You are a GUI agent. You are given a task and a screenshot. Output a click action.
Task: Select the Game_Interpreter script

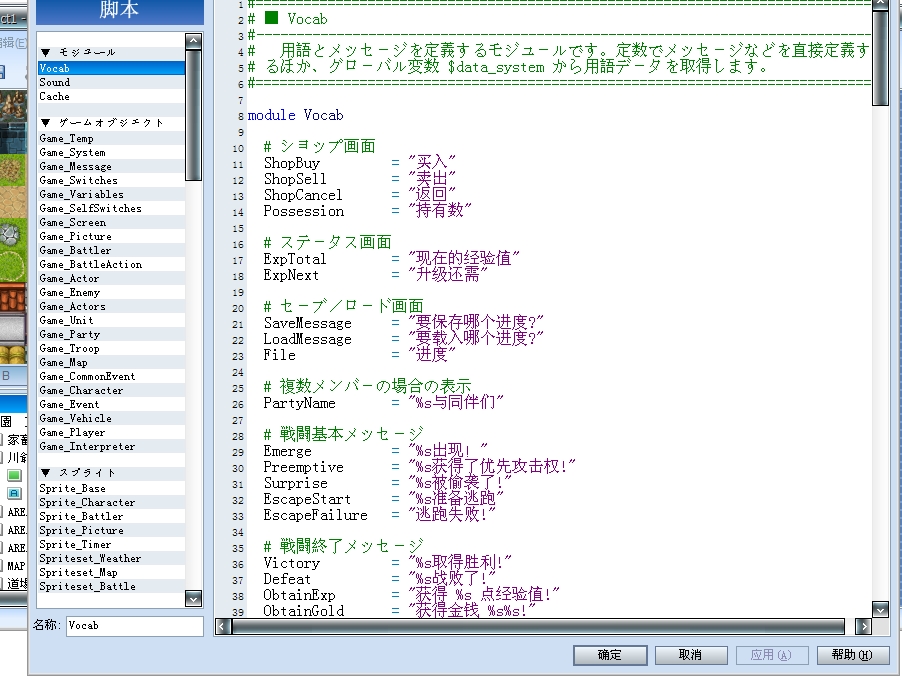[112, 446]
